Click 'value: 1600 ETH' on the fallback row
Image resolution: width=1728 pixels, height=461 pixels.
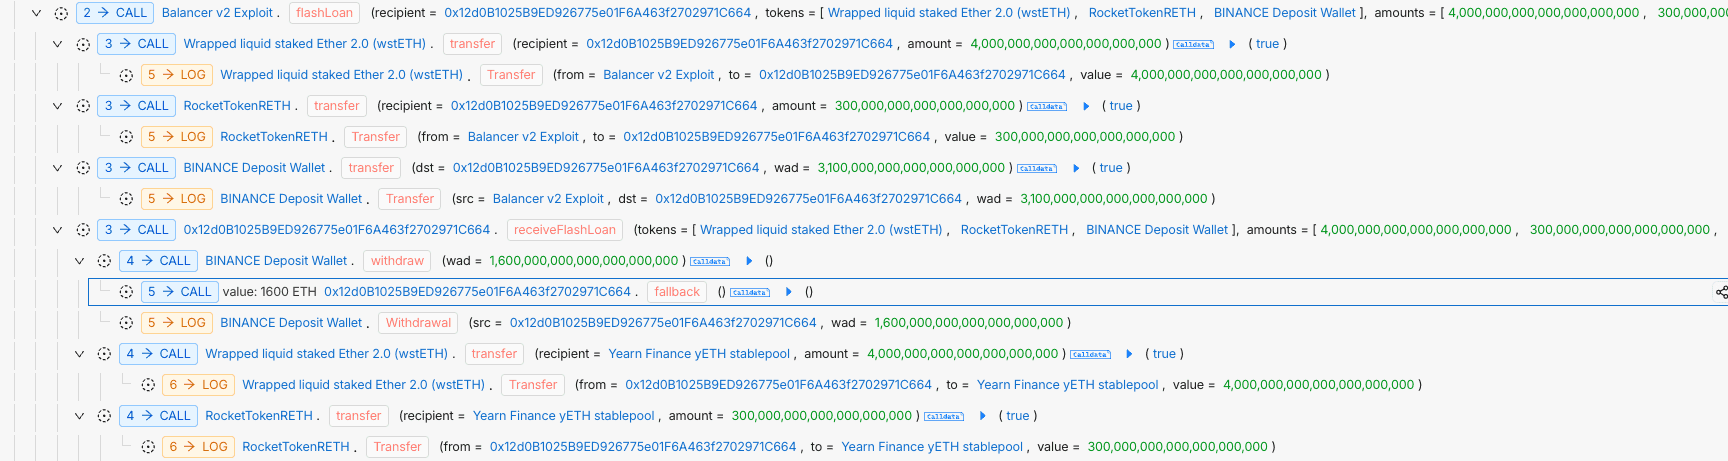(270, 292)
